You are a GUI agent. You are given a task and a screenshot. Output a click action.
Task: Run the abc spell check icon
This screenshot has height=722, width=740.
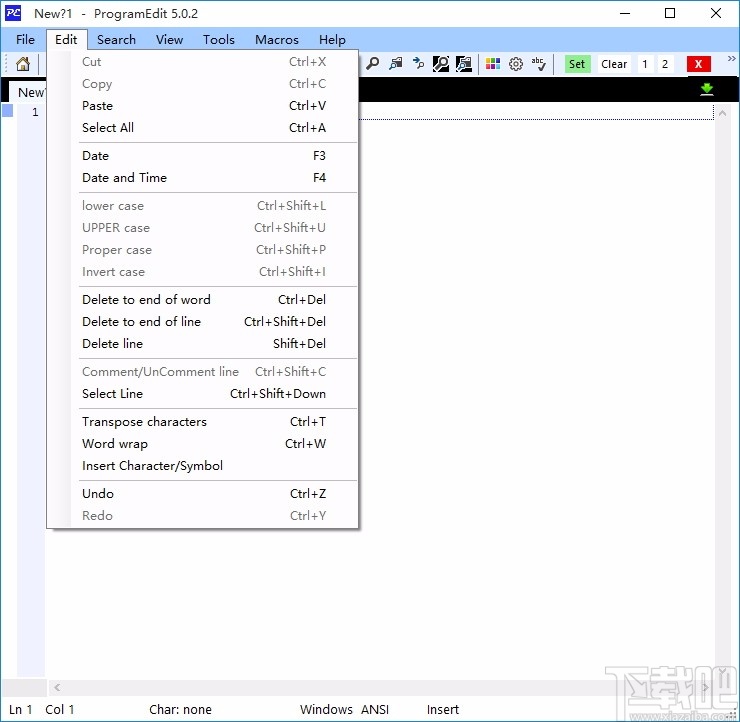(538, 64)
